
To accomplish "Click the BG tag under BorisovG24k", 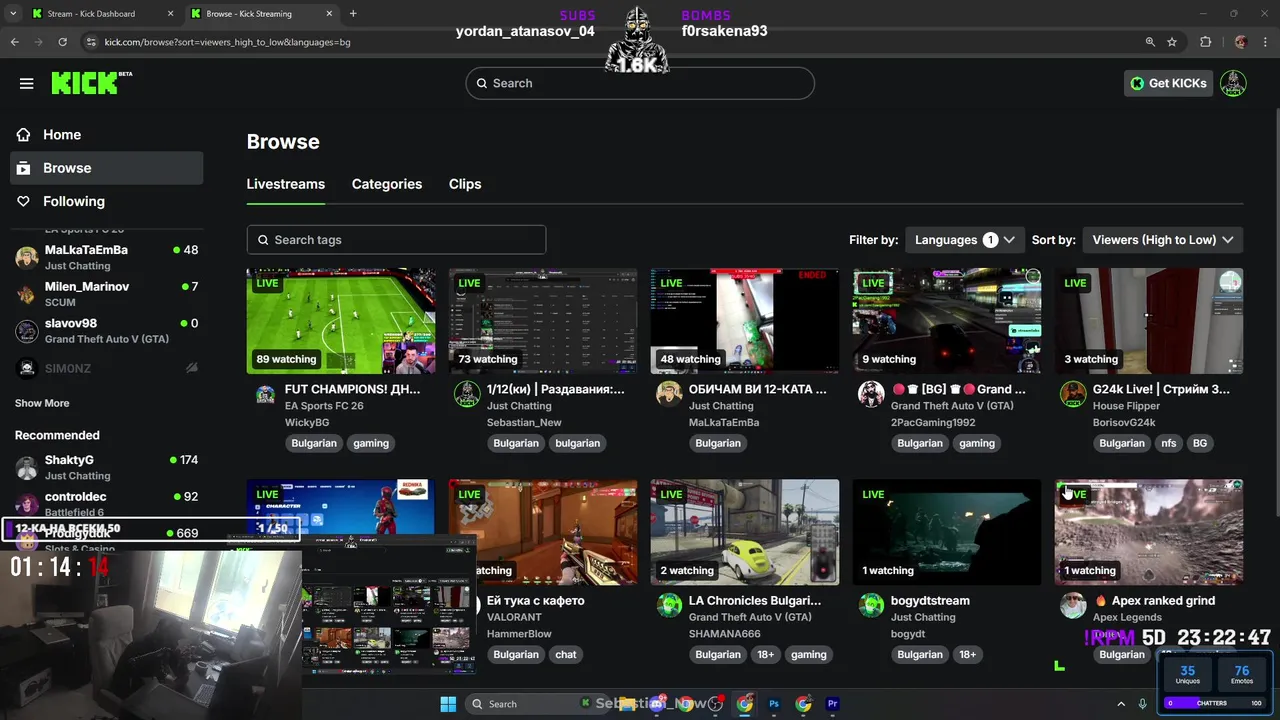I will tap(1200, 443).
